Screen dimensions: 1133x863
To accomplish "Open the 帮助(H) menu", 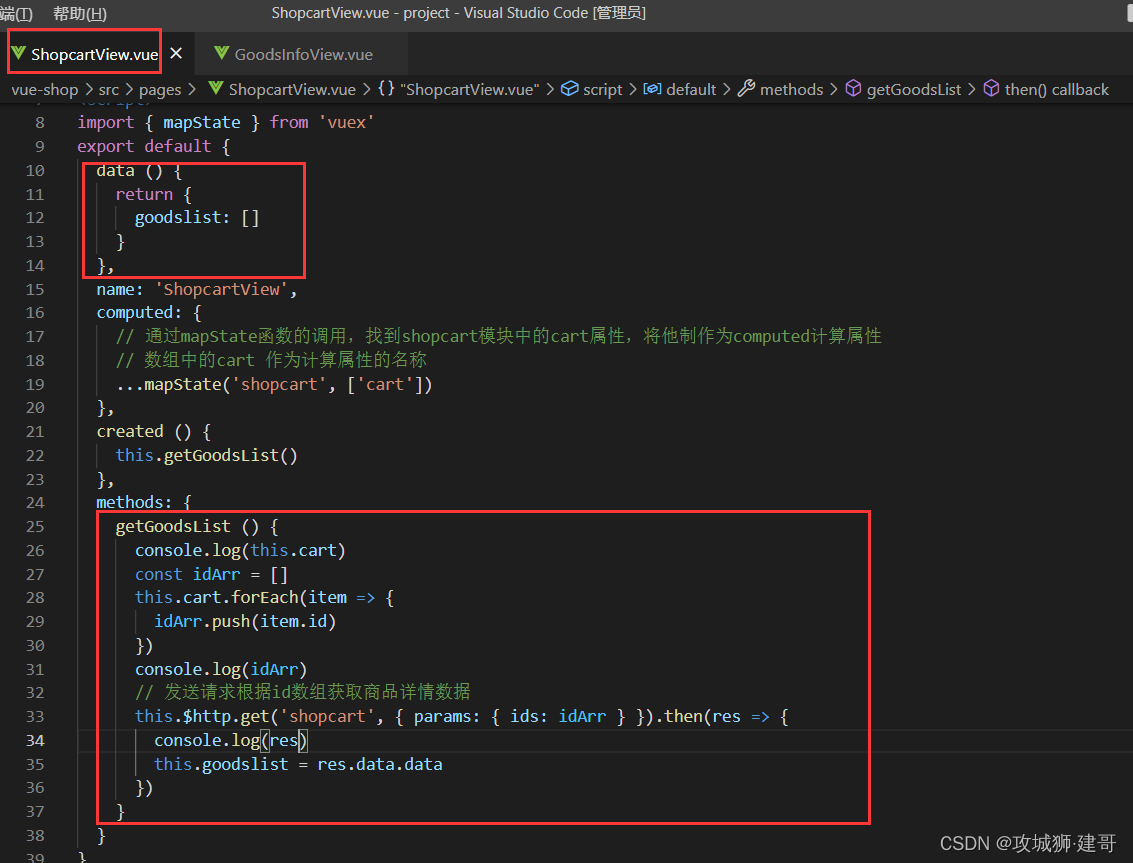I will (x=79, y=13).
